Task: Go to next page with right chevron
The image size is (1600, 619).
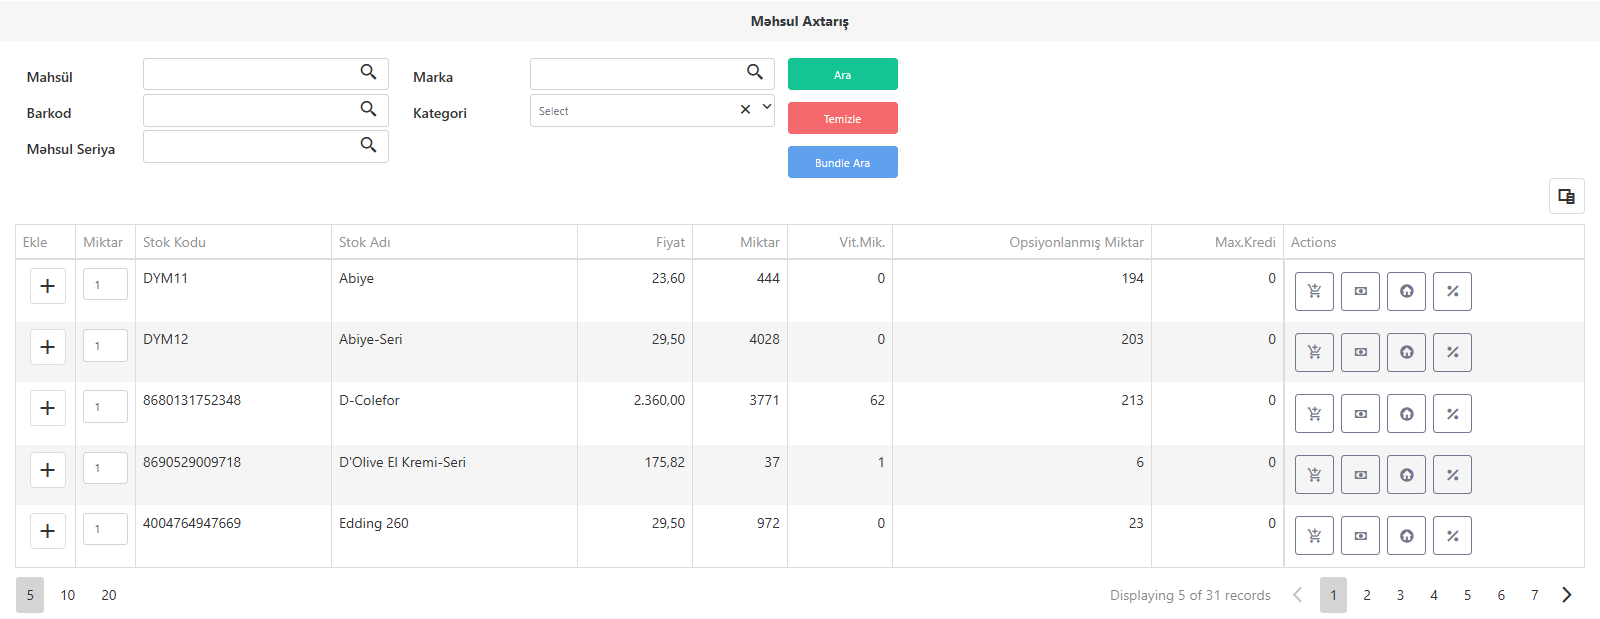Action: 1567,595
